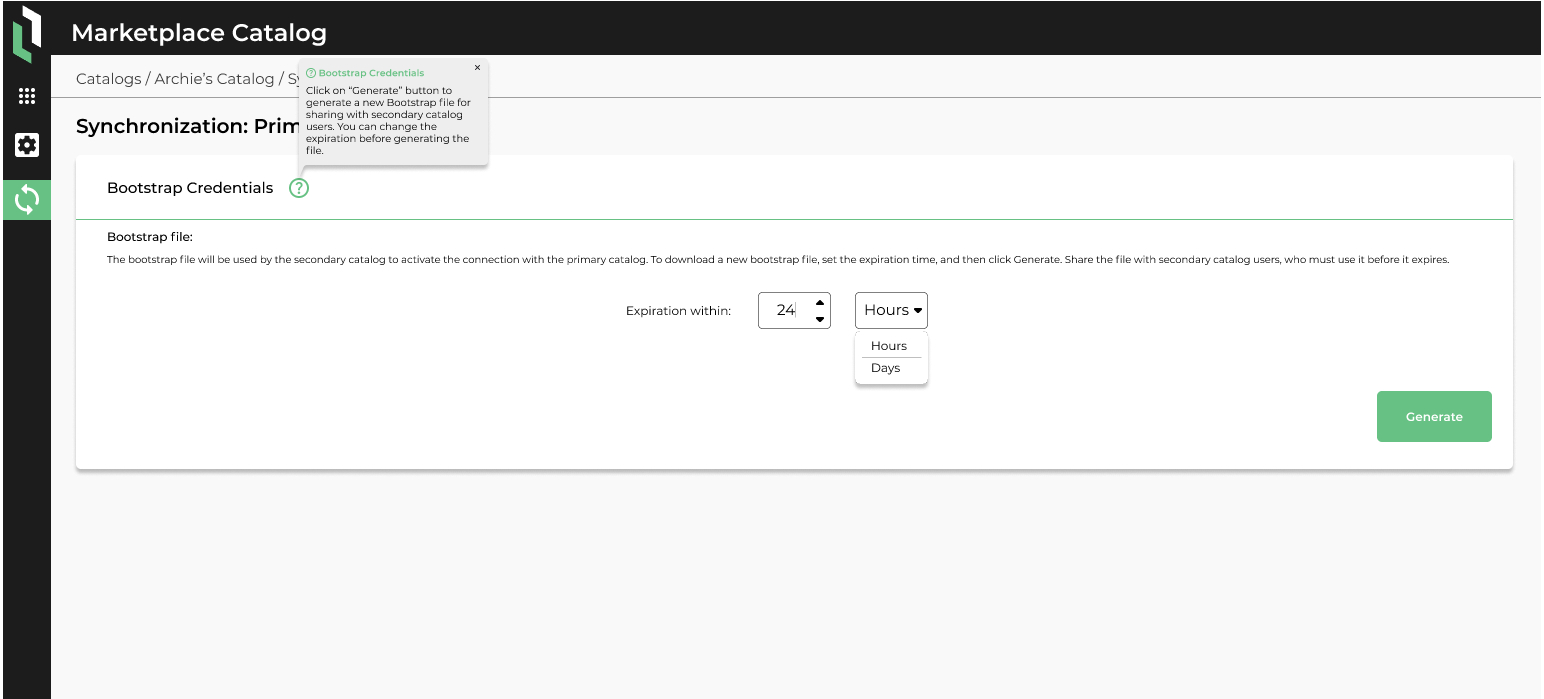Click the 'Bootstrap file:' label
This screenshot has height=699, width=1544.
tap(150, 237)
